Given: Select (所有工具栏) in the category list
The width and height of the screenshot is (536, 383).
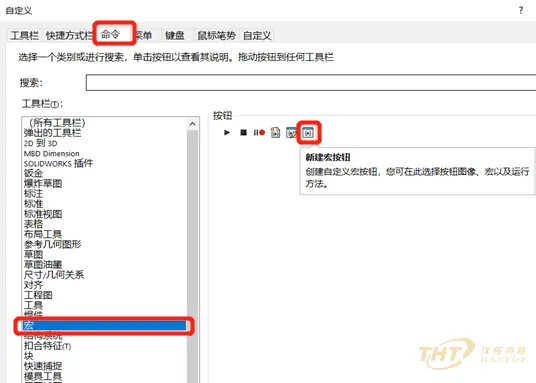Looking at the screenshot, I should coord(57,122).
